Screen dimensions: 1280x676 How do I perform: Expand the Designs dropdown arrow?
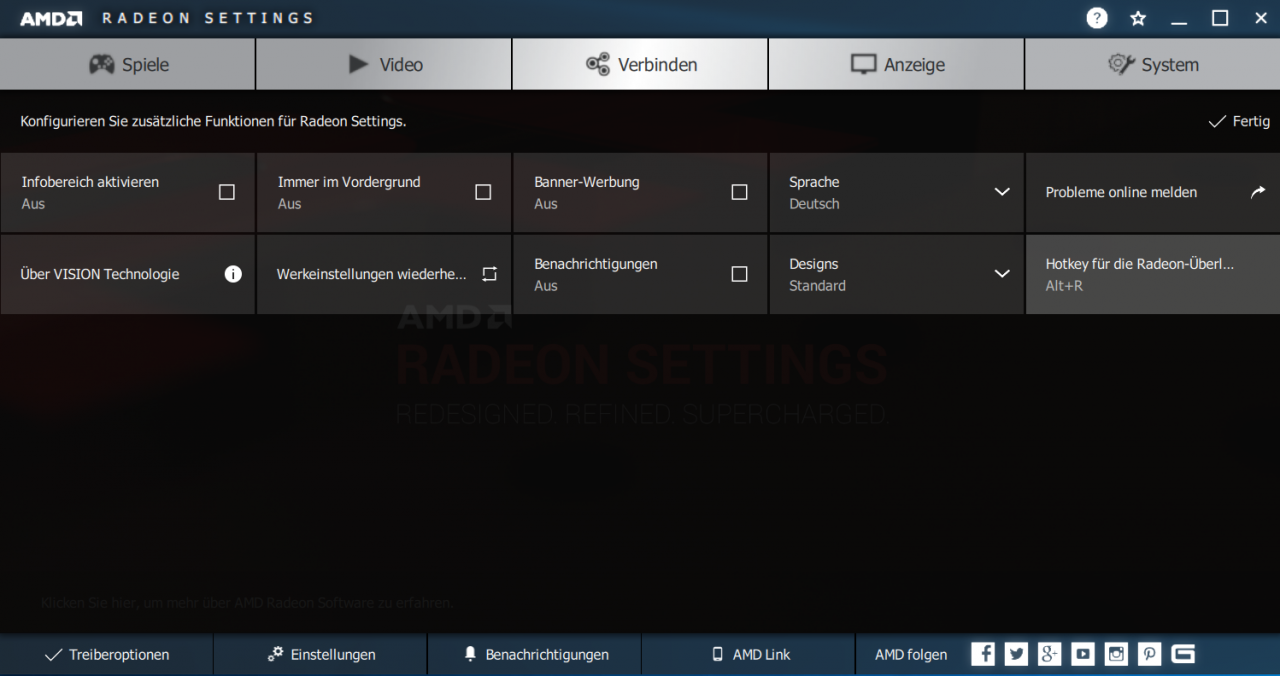point(1002,274)
